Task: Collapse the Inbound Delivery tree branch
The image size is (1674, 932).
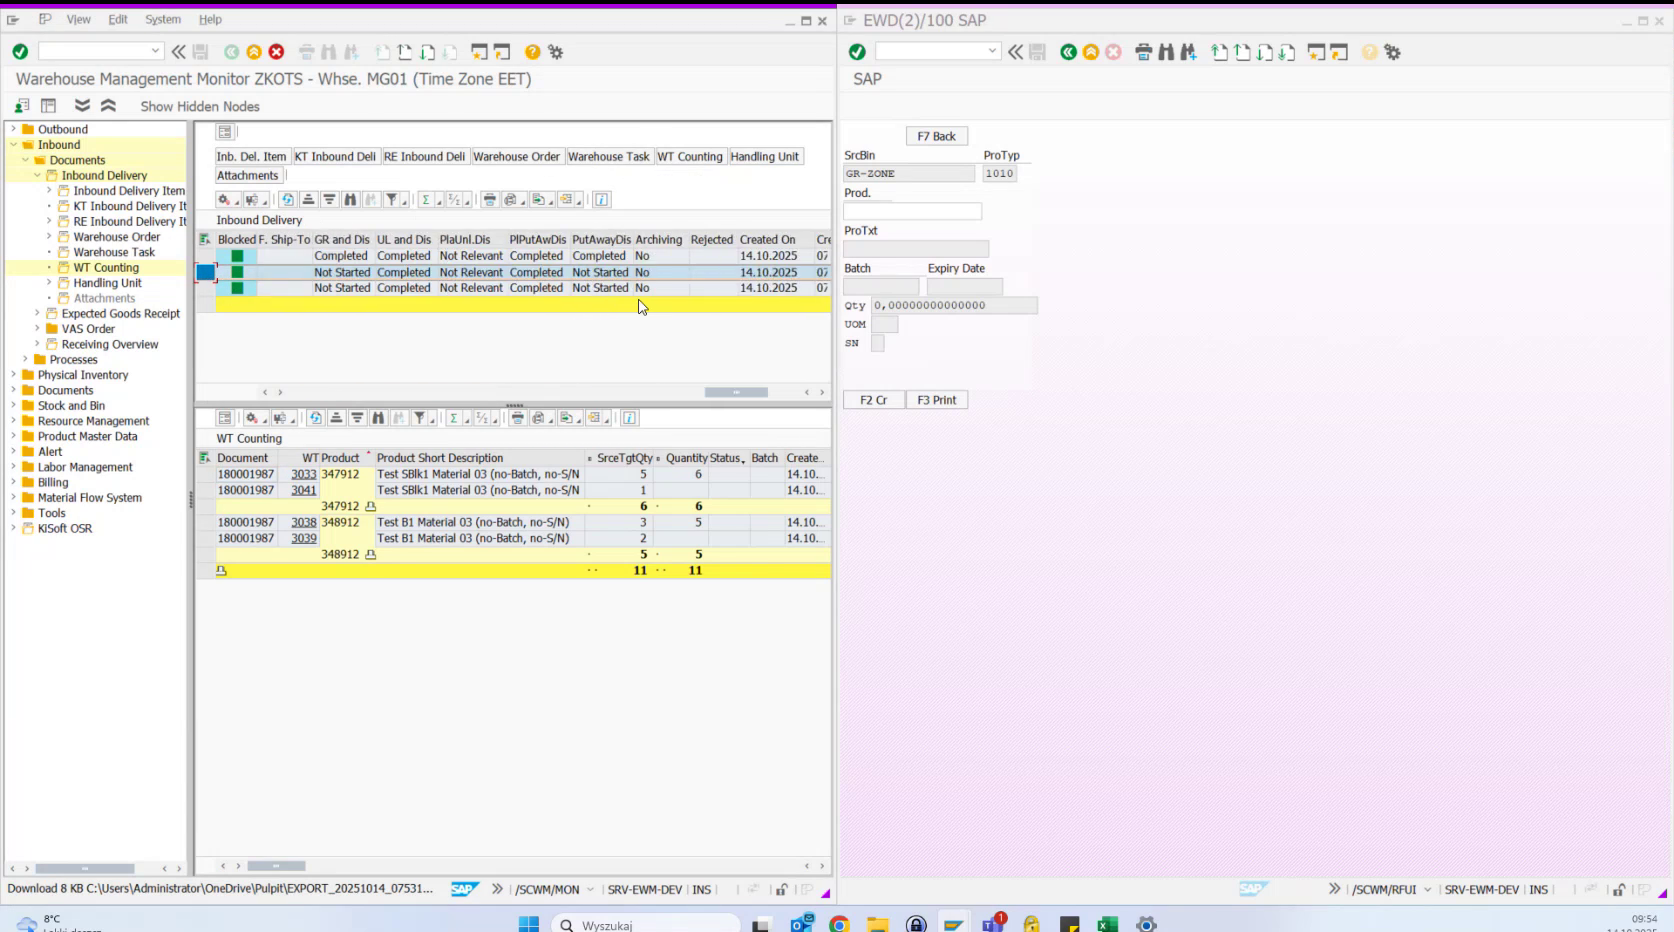Action: 36,175
